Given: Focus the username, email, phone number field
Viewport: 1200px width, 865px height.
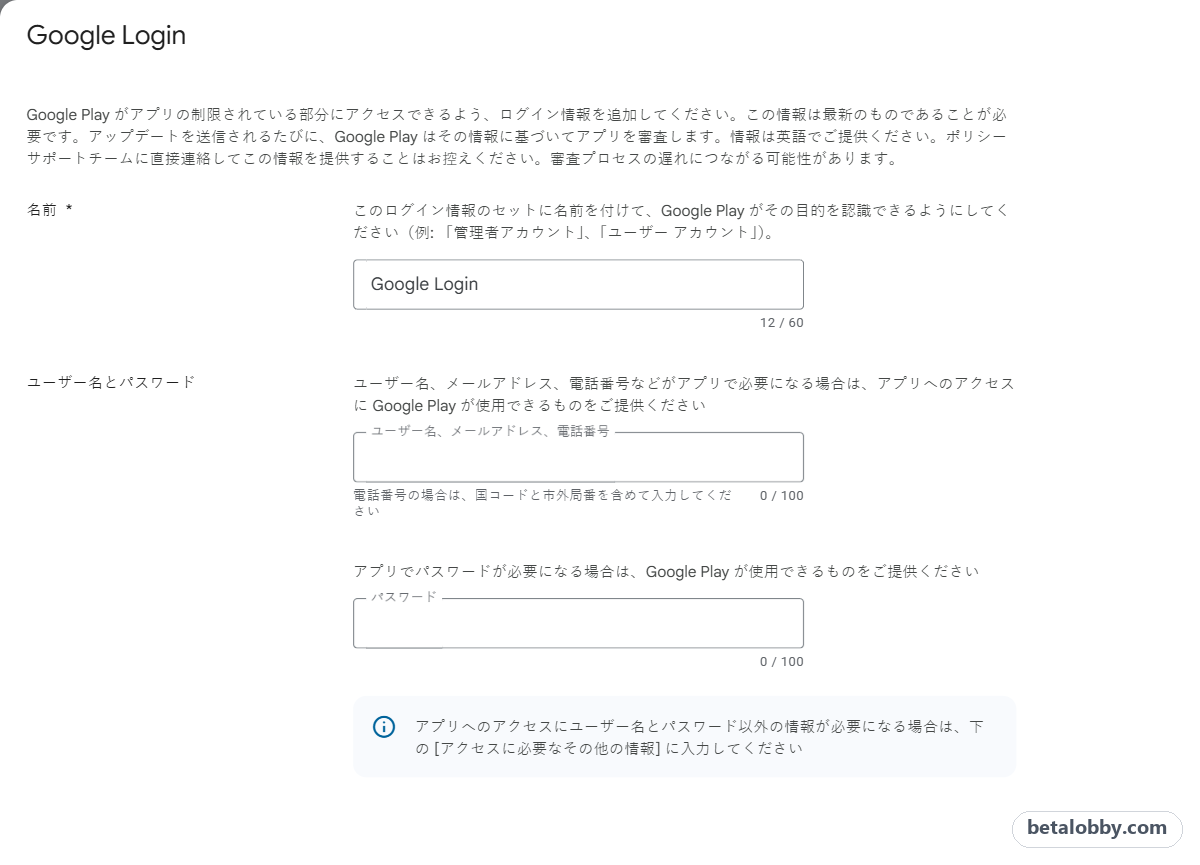Looking at the screenshot, I should (x=578, y=458).
